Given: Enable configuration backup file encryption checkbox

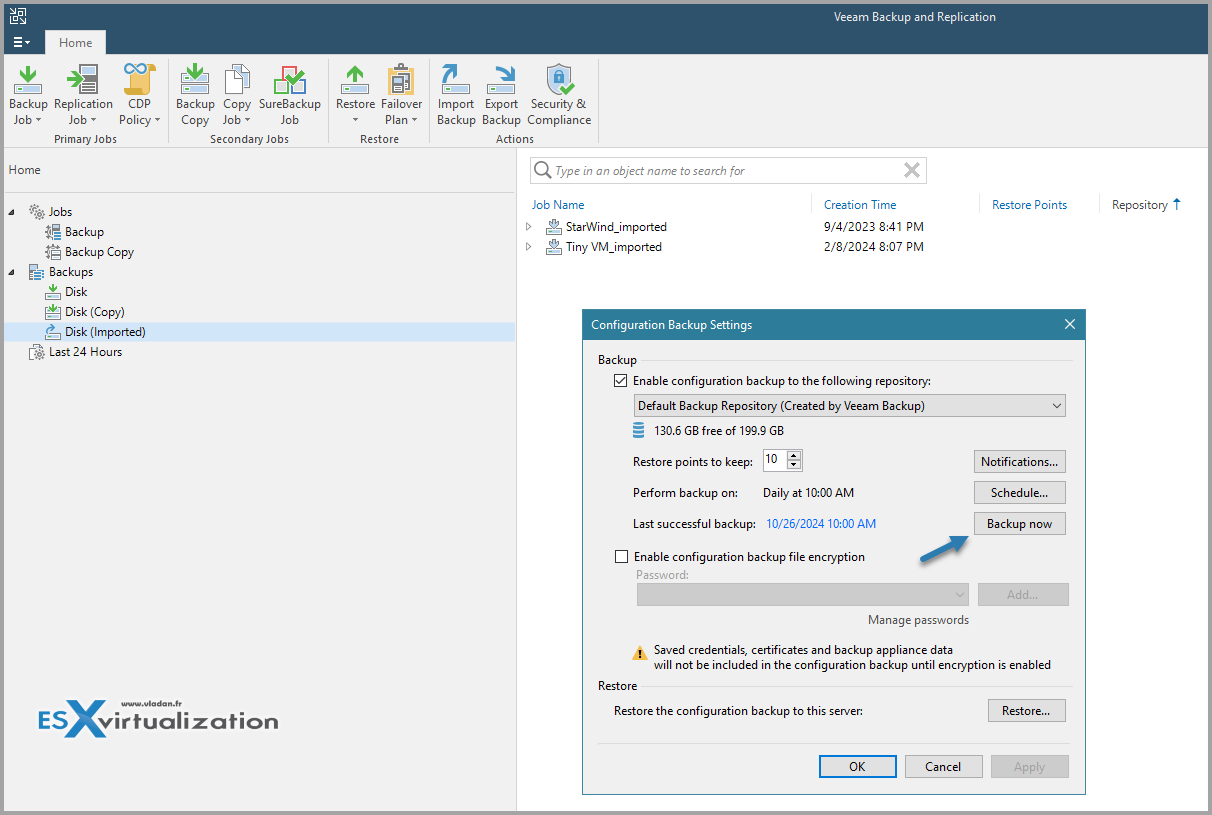Looking at the screenshot, I should (621, 557).
